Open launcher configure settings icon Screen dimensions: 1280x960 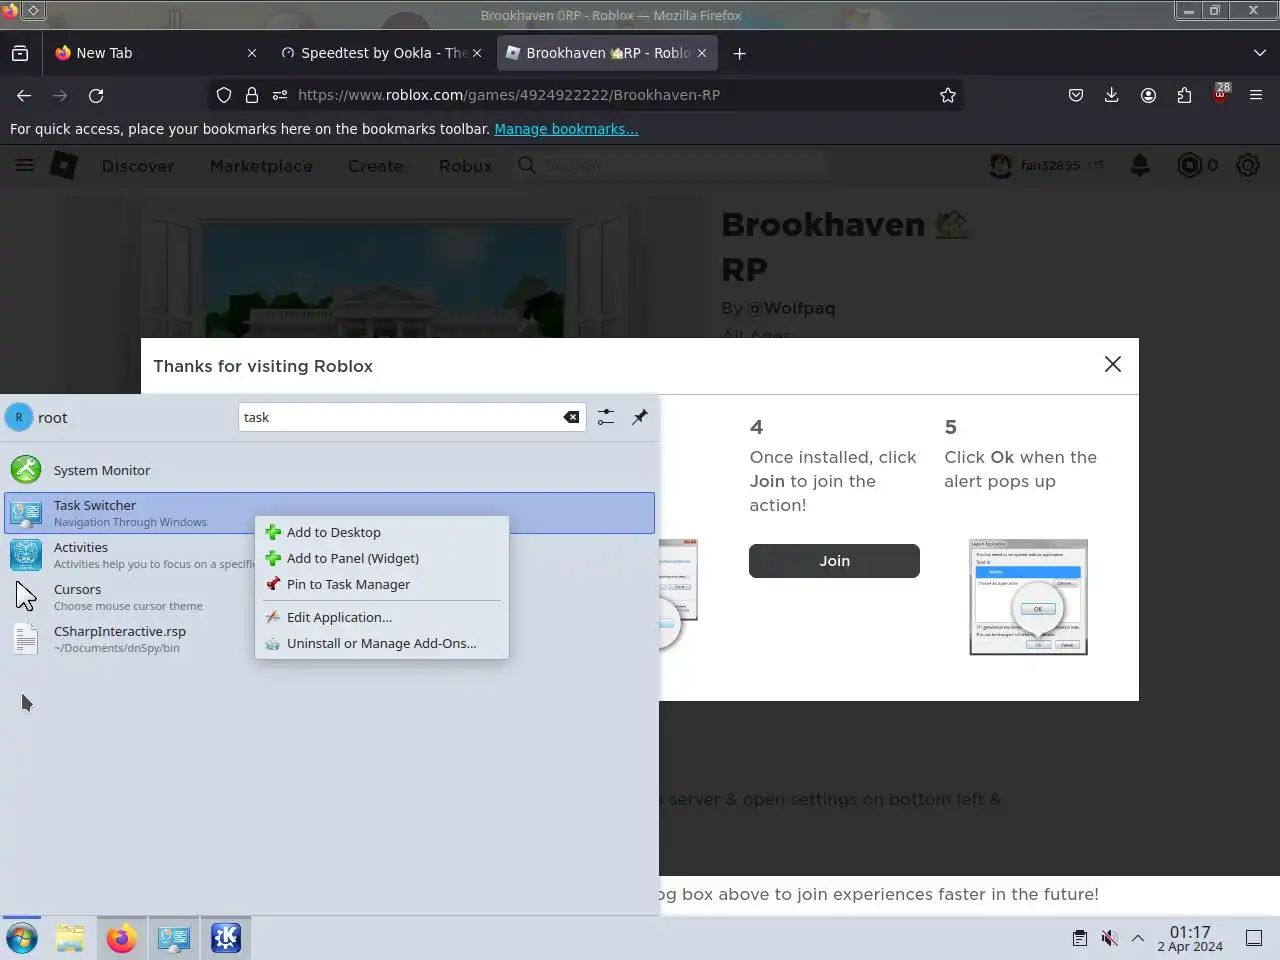pyautogui.click(x=606, y=417)
